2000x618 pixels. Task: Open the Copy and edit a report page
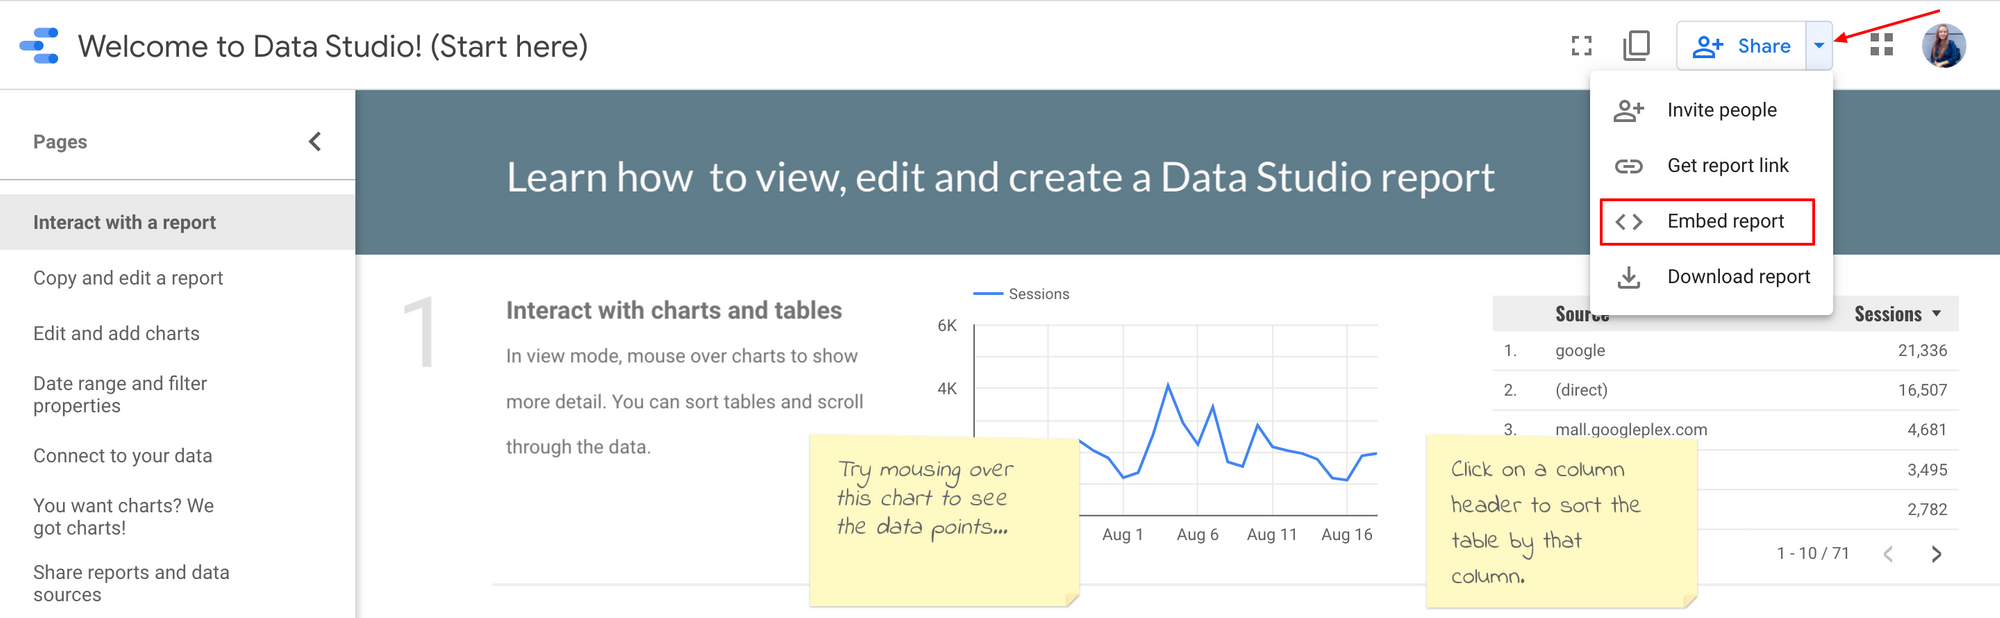click(x=128, y=278)
